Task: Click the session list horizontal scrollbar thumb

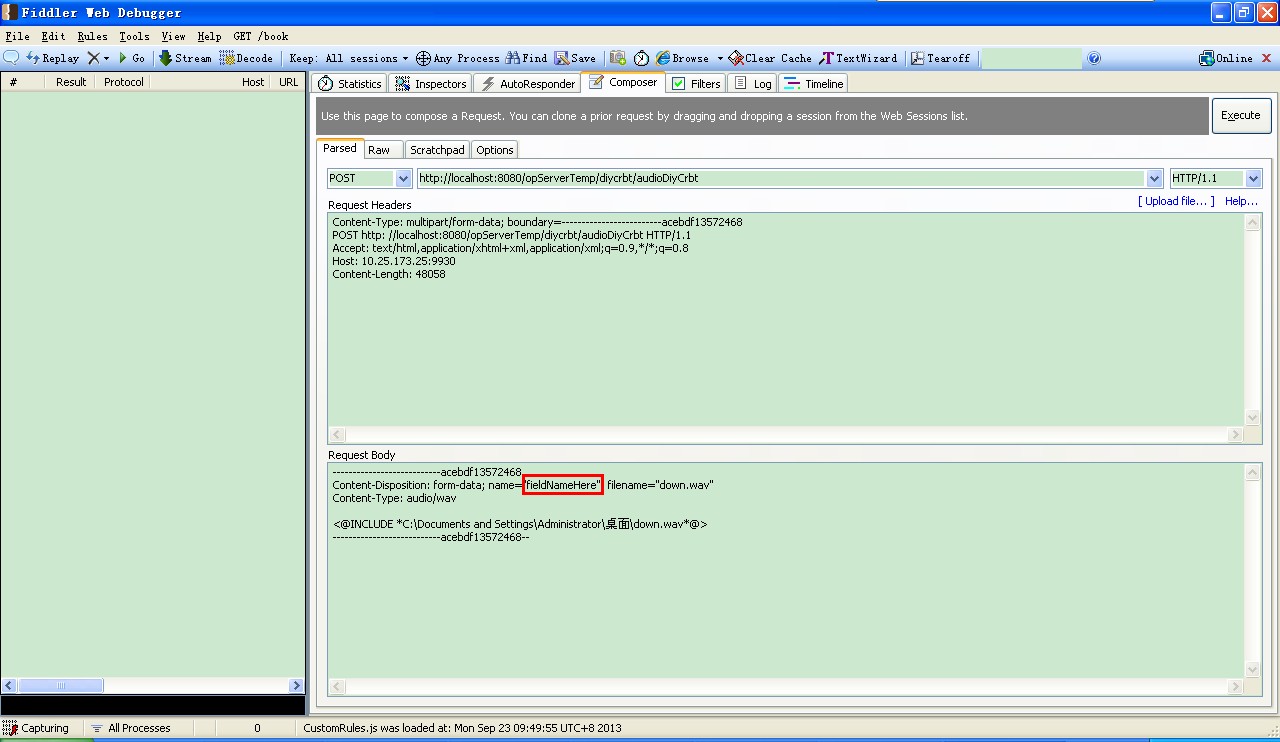Action: coord(60,686)
